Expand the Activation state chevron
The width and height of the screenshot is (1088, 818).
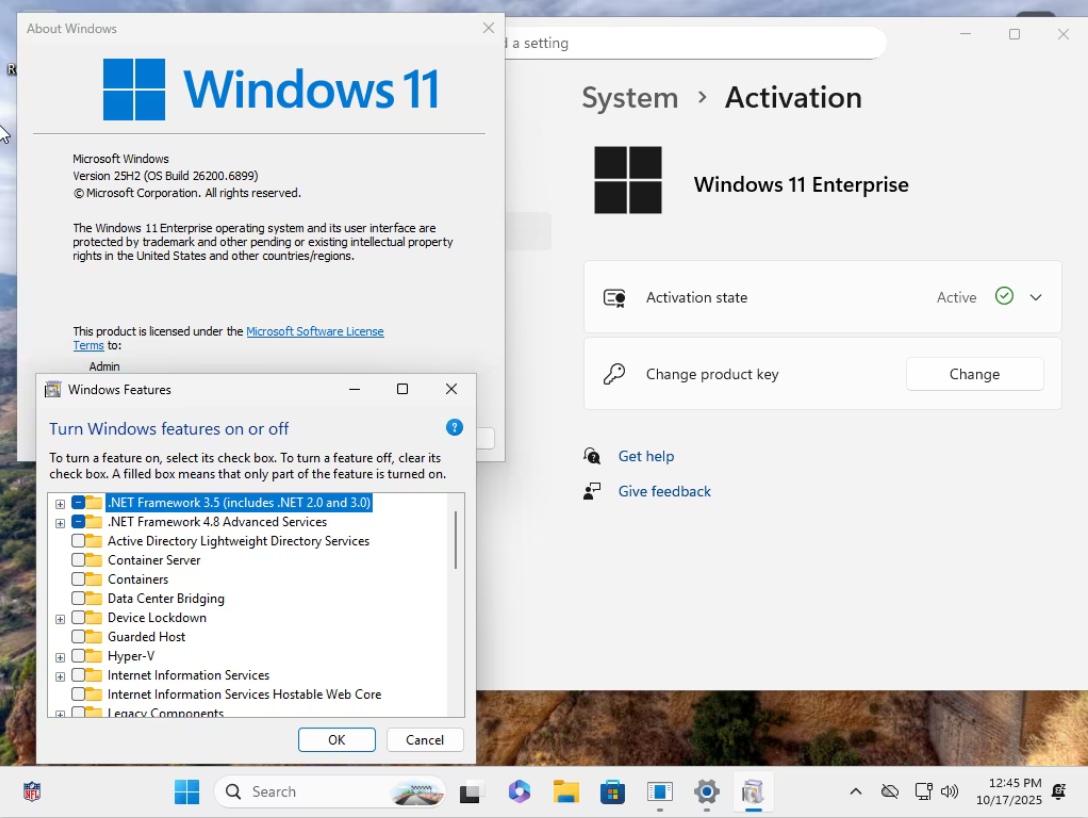click(1036, 297)
